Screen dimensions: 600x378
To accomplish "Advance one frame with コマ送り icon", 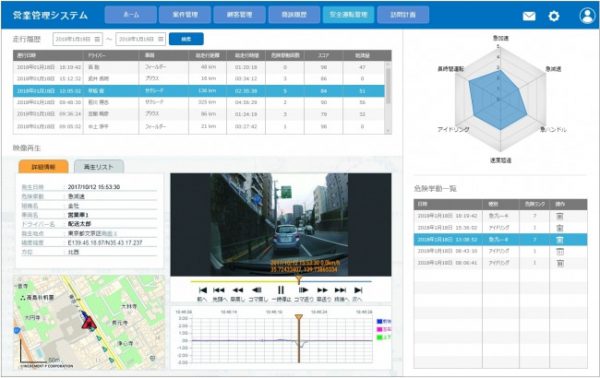I will [x=303, y=290].
